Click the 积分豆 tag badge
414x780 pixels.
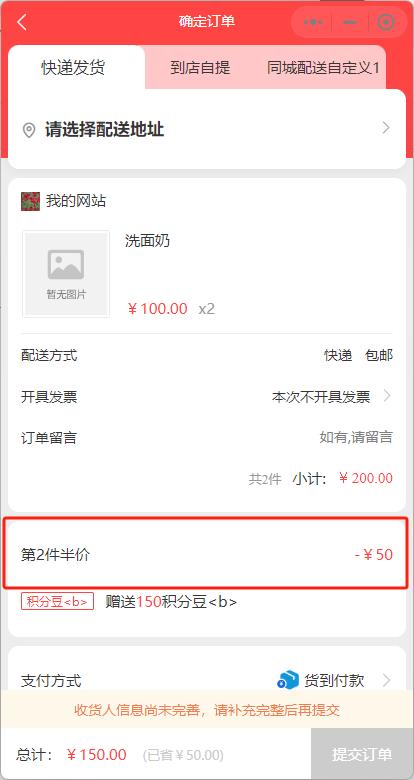click(57, 601)
